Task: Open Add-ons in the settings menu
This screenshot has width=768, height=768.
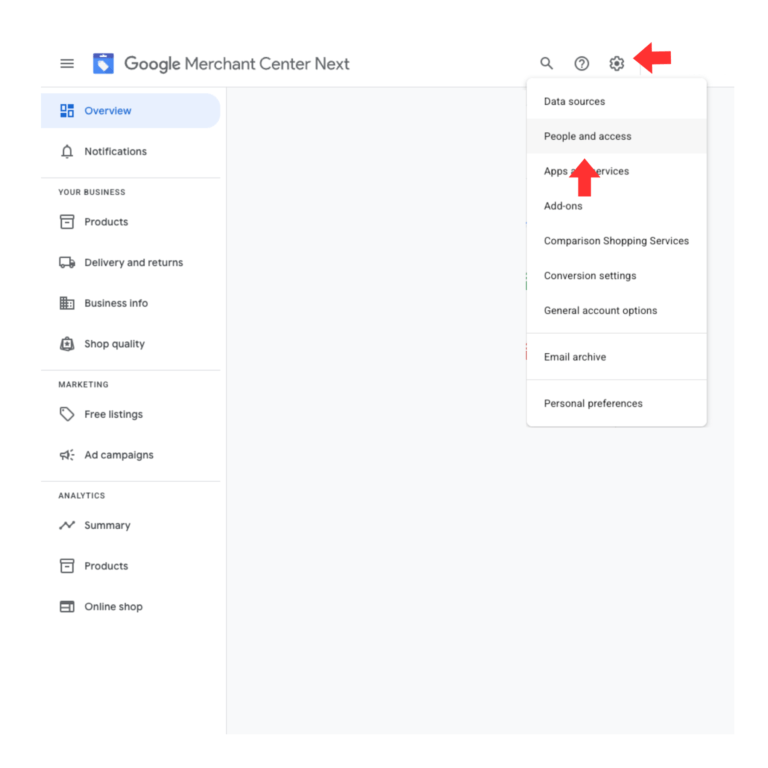Action: 563,206
